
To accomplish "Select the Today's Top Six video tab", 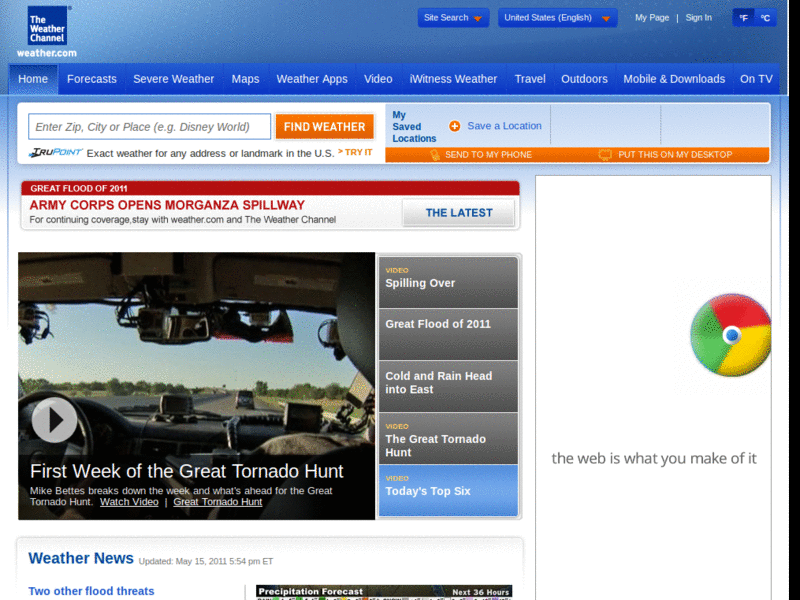I will coord(448,490).
